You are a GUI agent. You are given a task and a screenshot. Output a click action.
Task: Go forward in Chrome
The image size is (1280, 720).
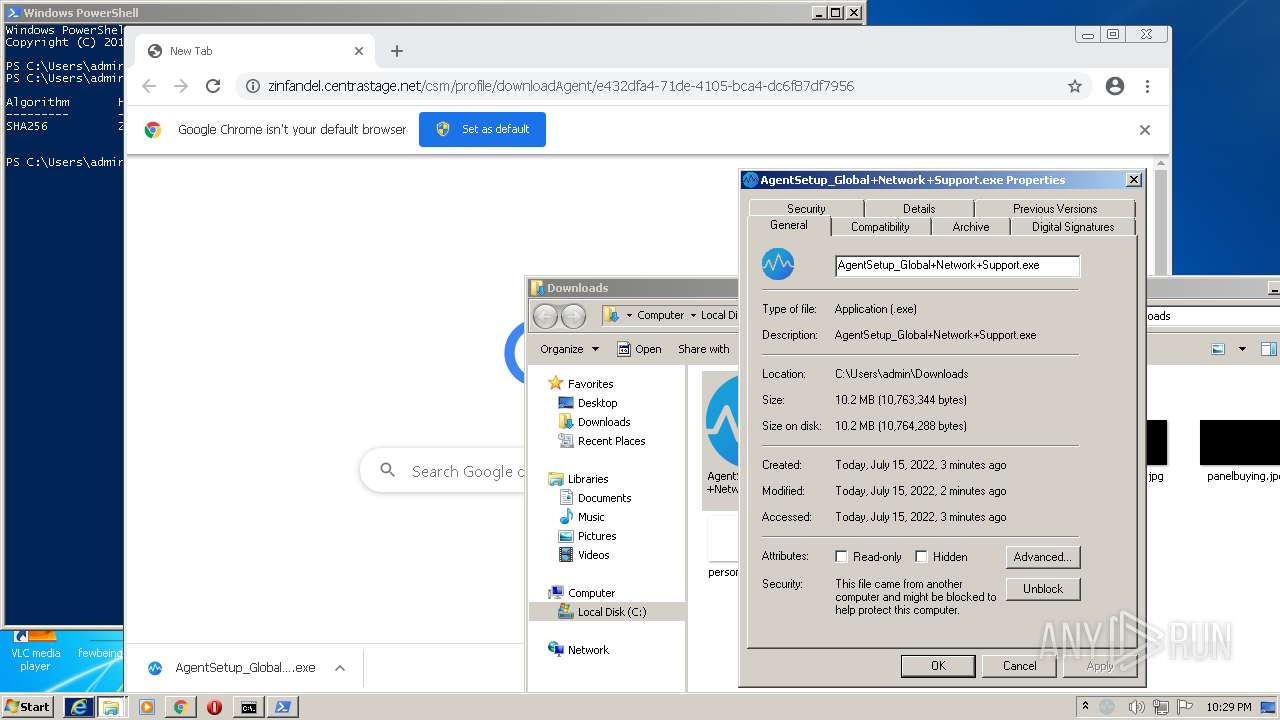point(181,86)
